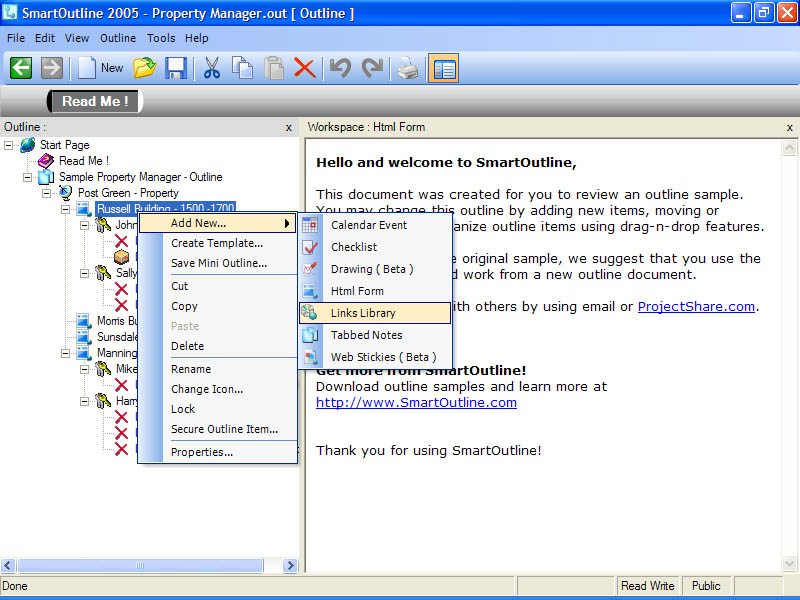The width and height of the screenshot is (800, 600).
Task: Click the gray Forward arrow toolbar icon
Action: tap(52, 68)
